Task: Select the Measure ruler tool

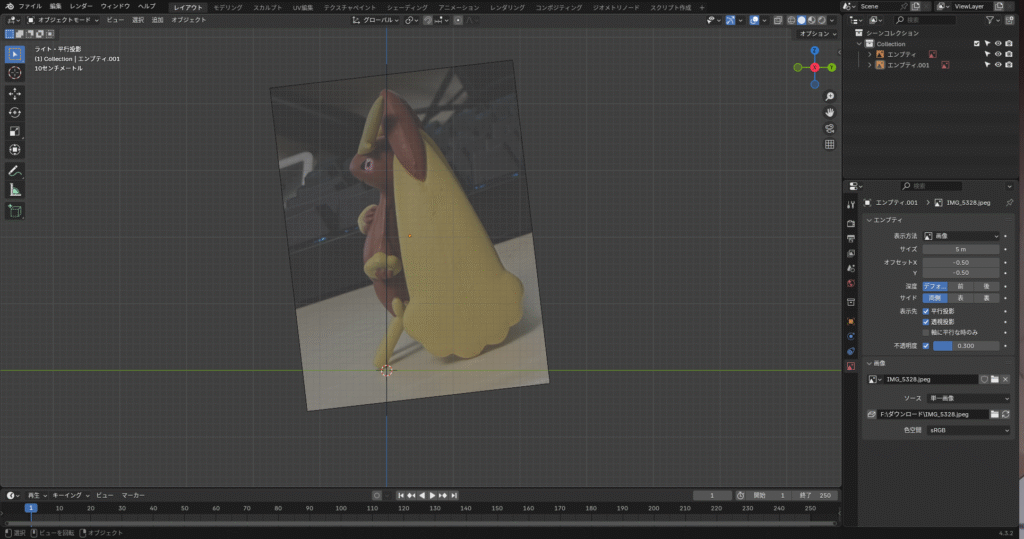Action: point(14,190)
